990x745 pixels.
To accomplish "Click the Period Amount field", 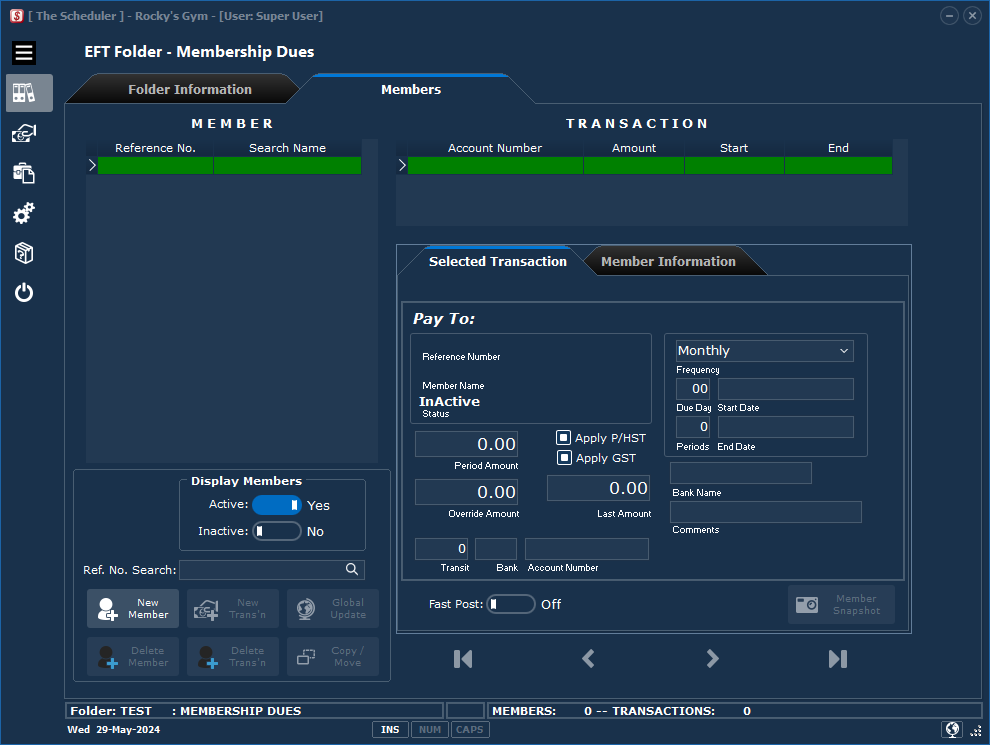I will [467, 444].
